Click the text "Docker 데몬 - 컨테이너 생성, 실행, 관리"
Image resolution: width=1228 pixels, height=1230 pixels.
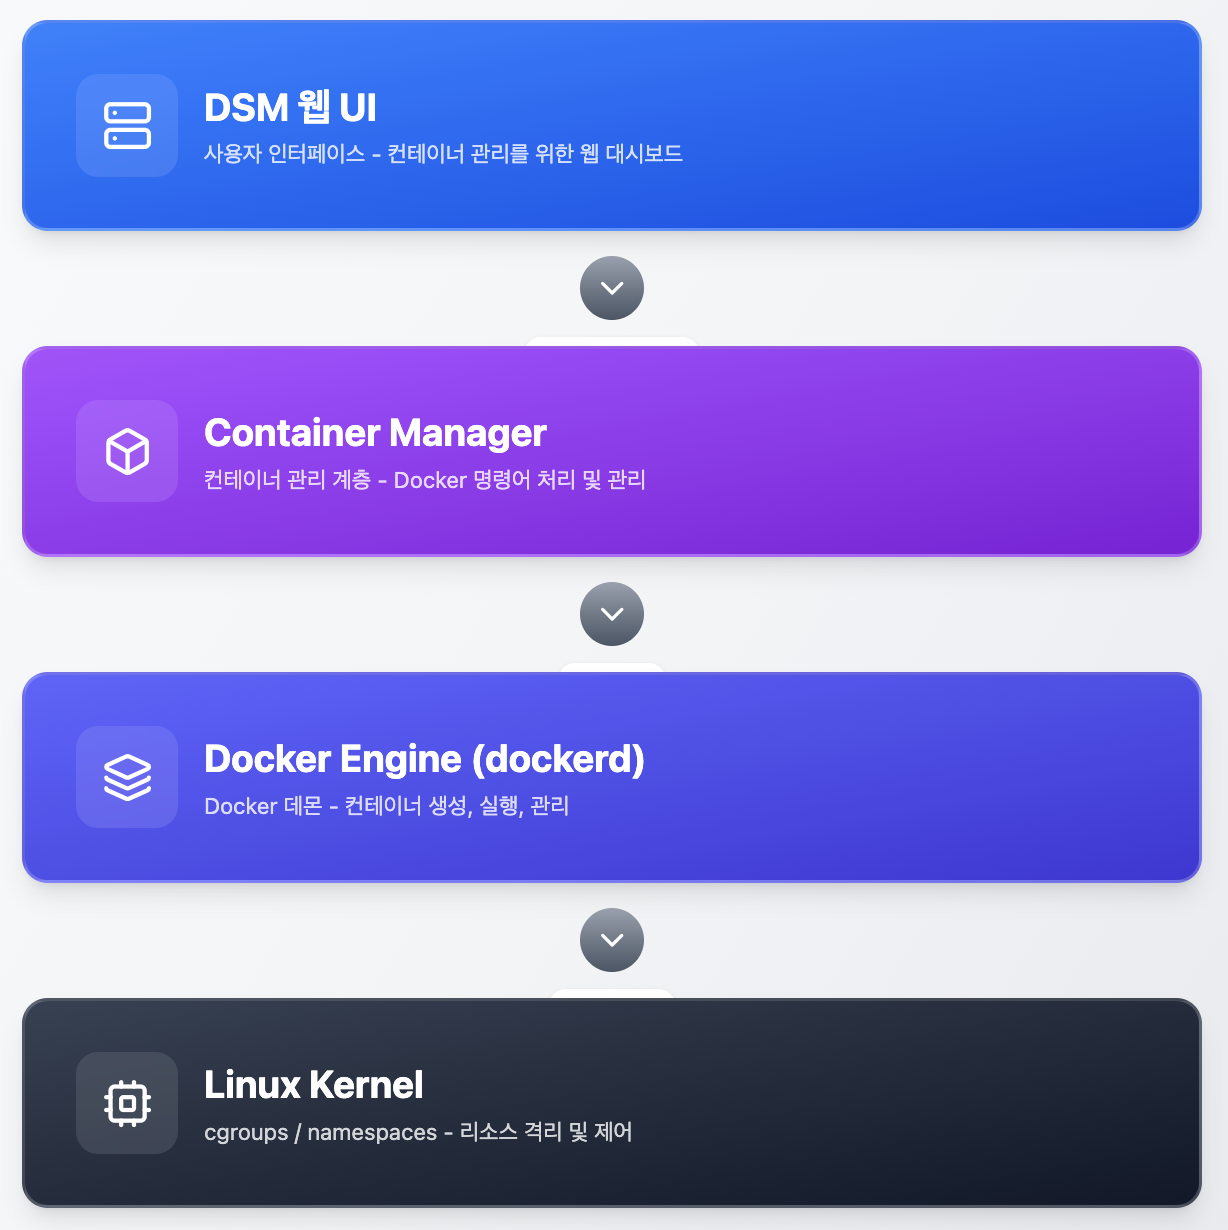point(386,806)
